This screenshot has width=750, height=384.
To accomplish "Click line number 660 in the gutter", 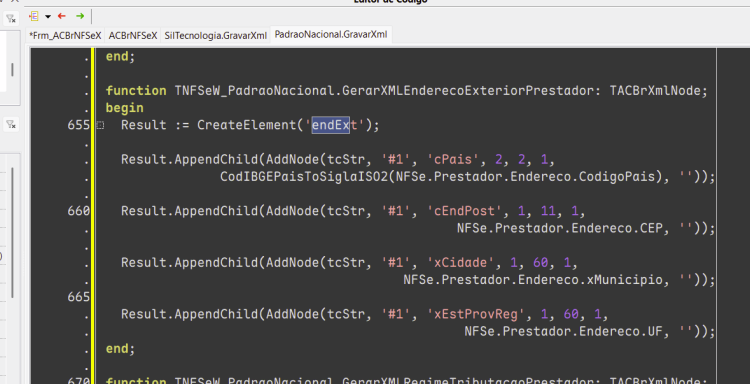I will [78, 211].
